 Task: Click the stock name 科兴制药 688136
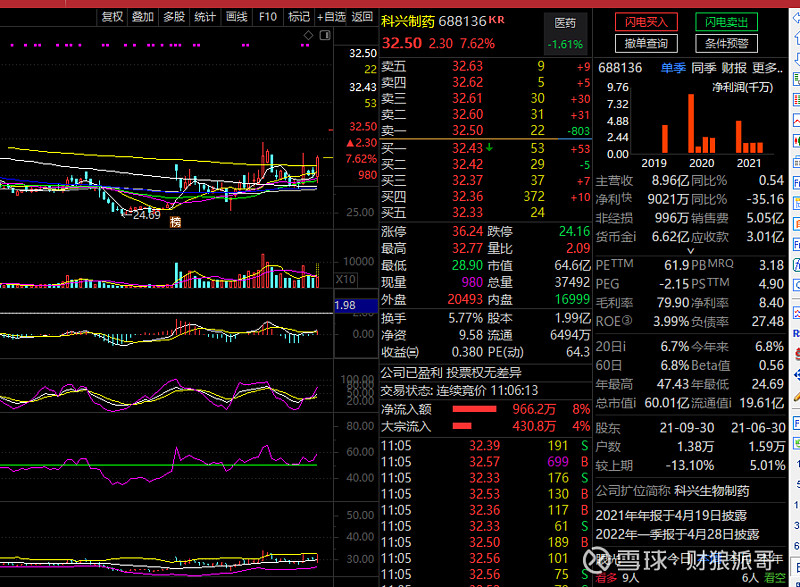click(x=434, y=21)
